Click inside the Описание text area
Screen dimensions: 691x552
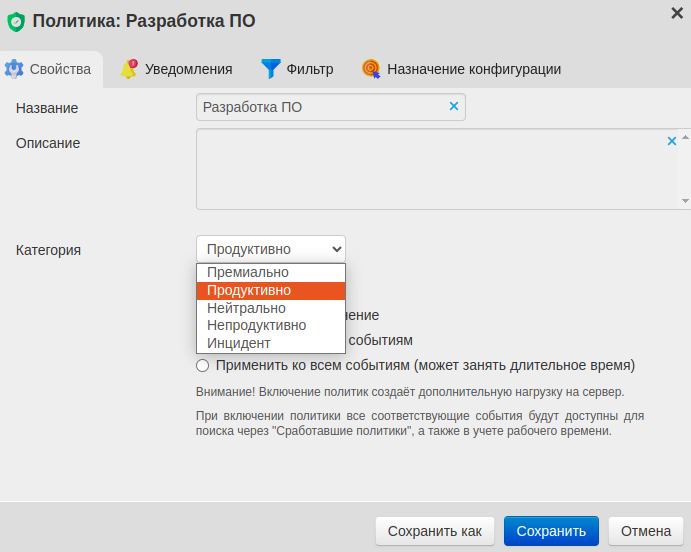430,168
